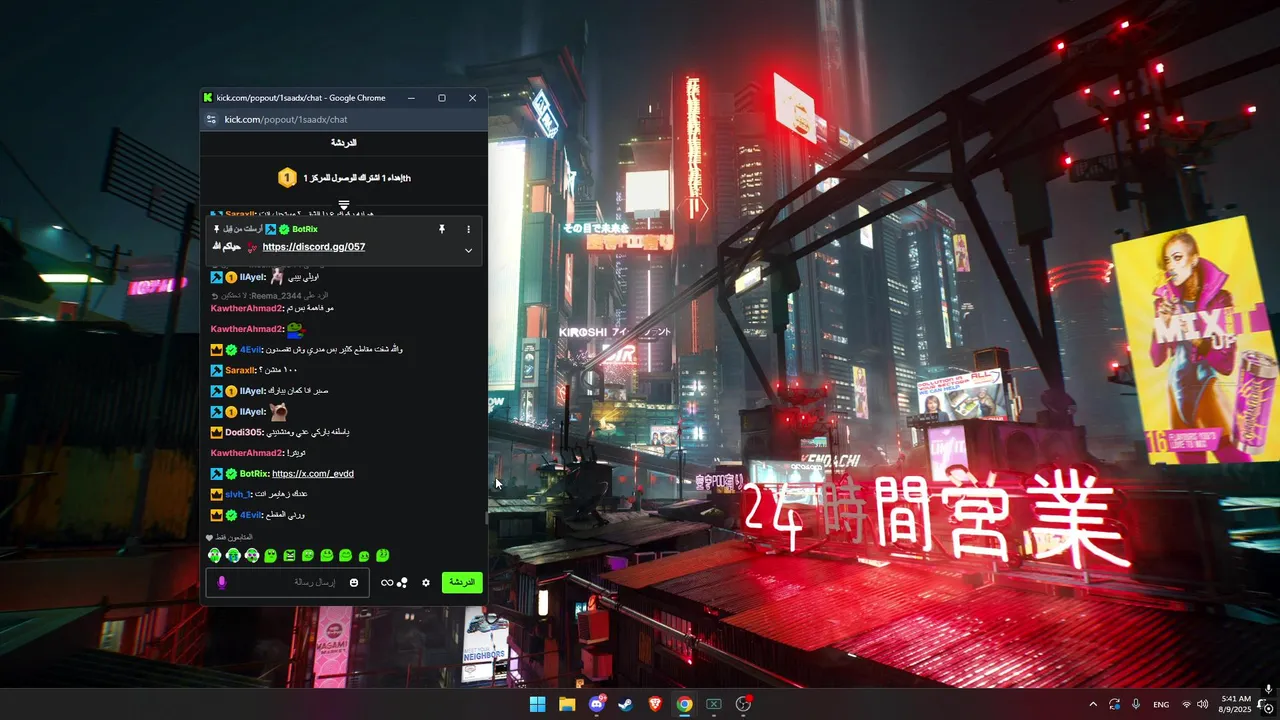Click the frog emote in KawtherAhmad2's message

(x=295, y=328)
